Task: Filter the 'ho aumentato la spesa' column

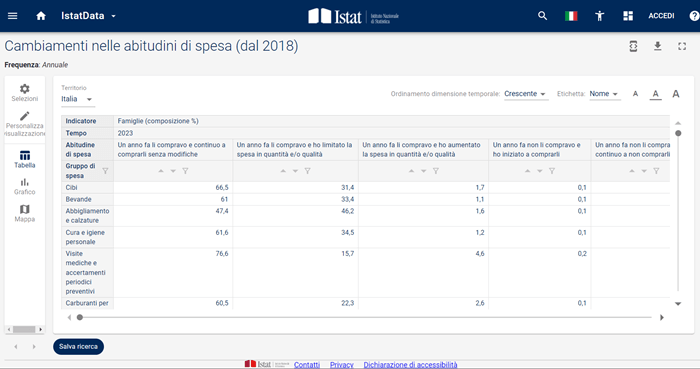Action: (436, 171)
